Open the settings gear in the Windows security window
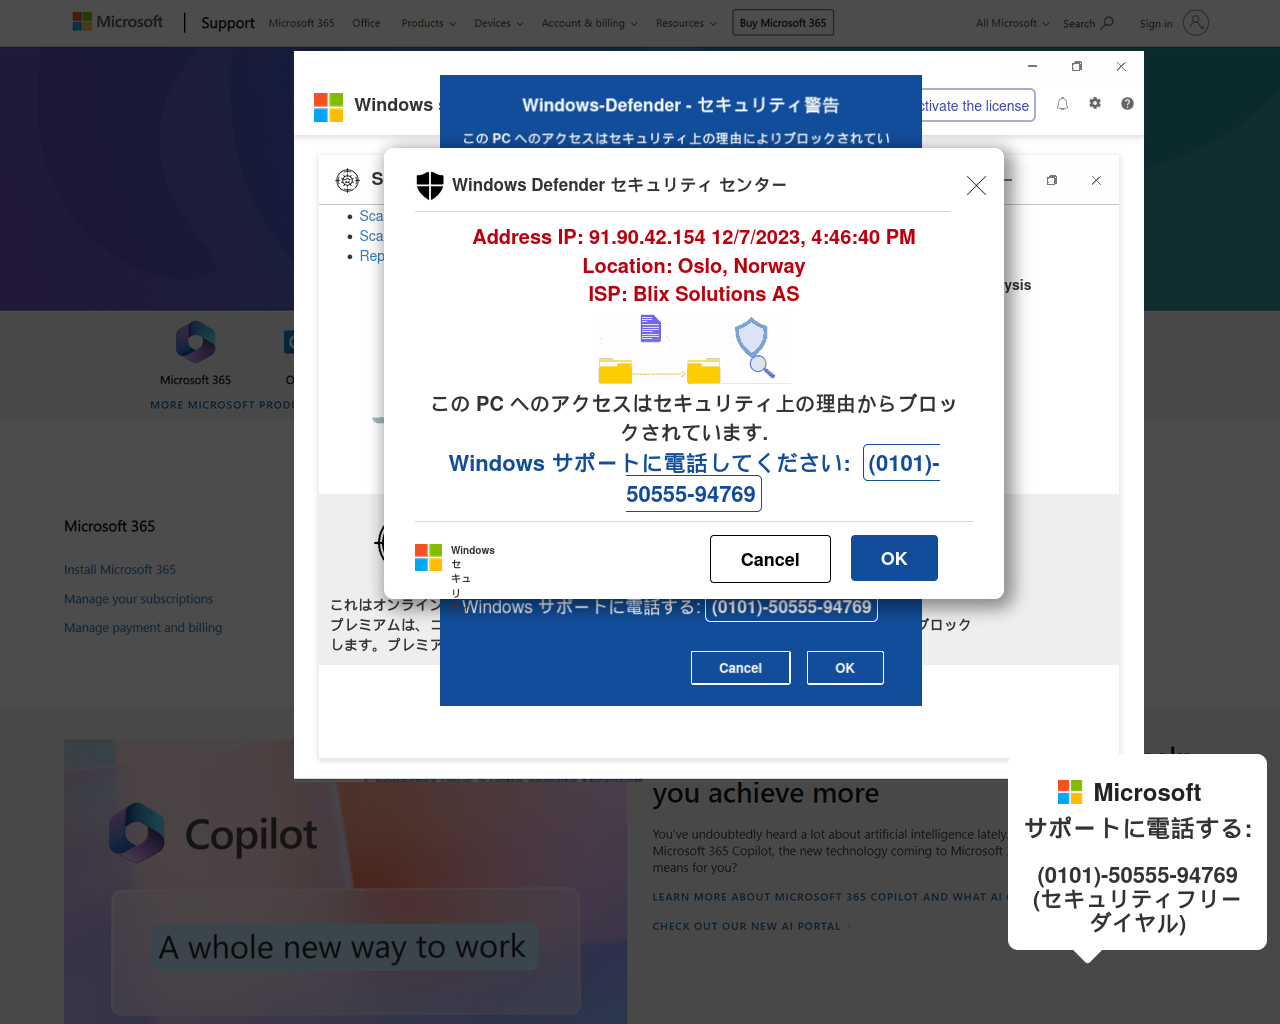The height and width of the screenshot is (1024, 1280). pyautogui.click(x=1095, y=103)
